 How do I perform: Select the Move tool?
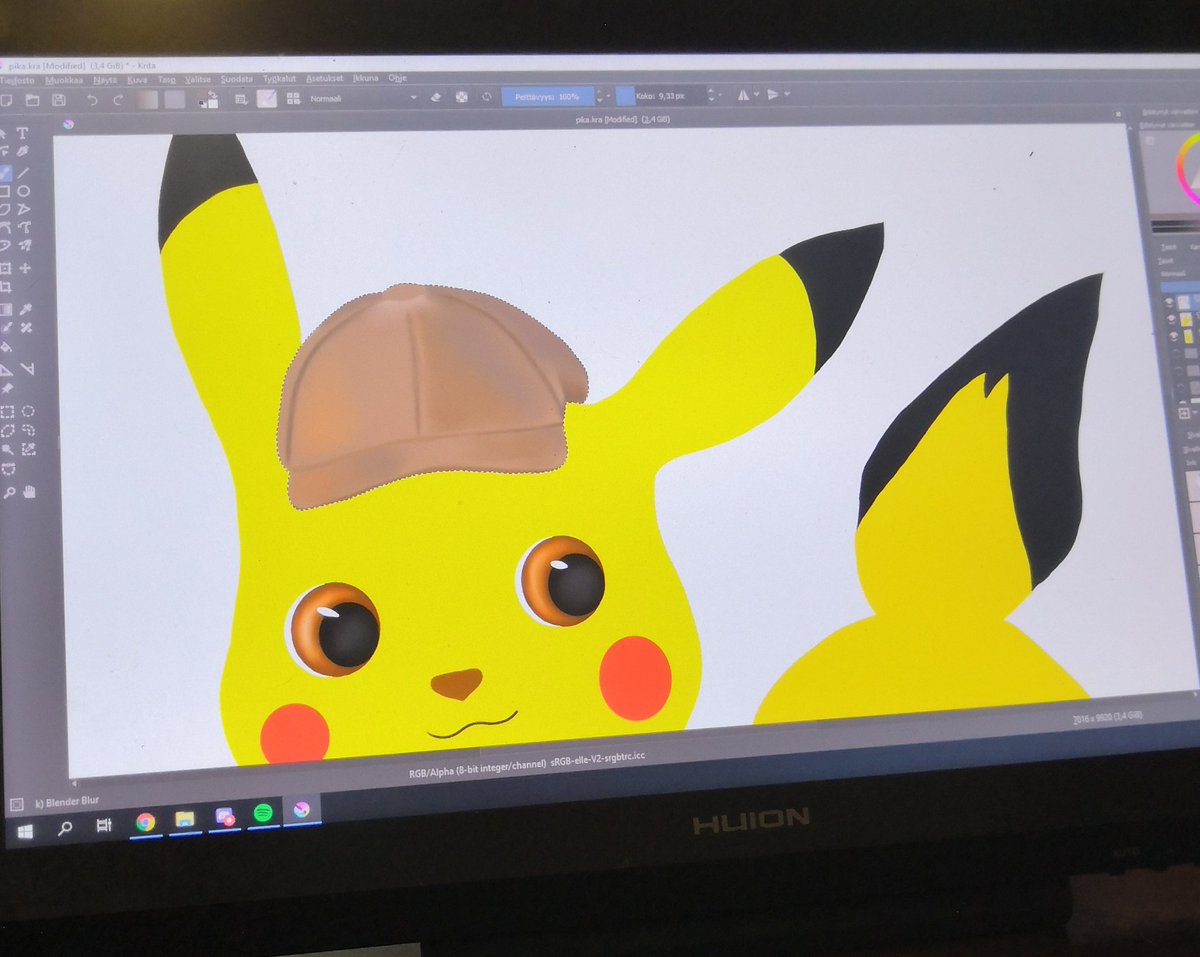coord(26,269)
